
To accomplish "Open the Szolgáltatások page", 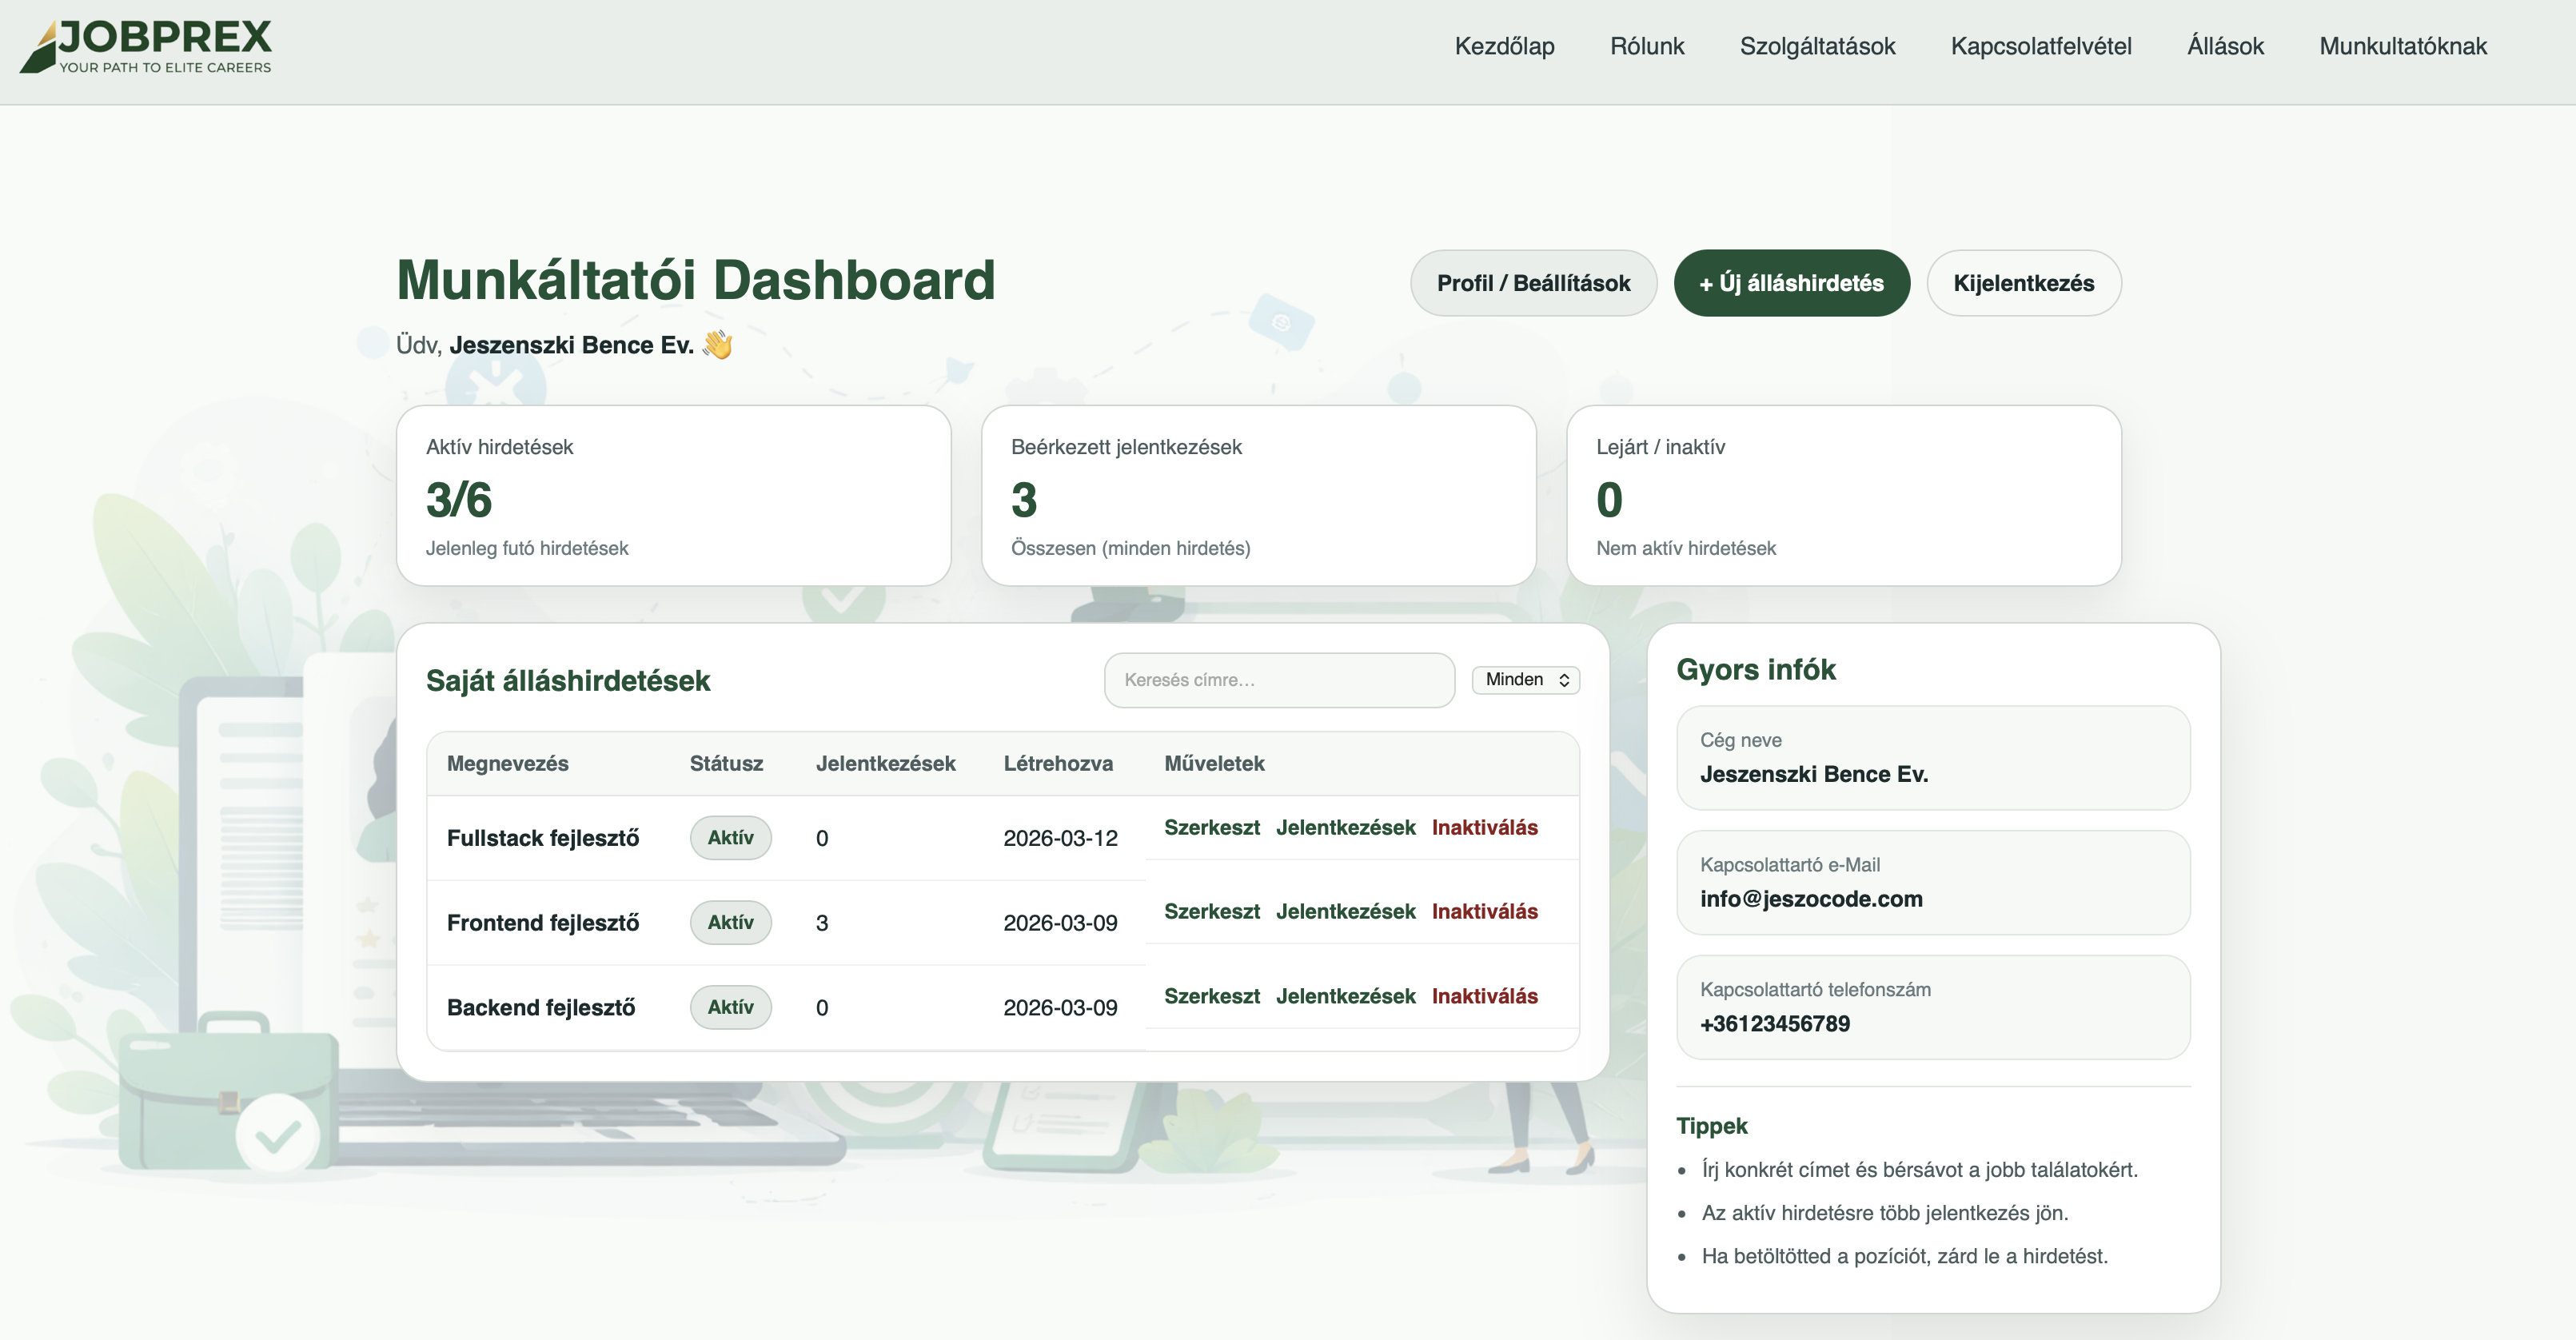I will tap(1818, 46).
